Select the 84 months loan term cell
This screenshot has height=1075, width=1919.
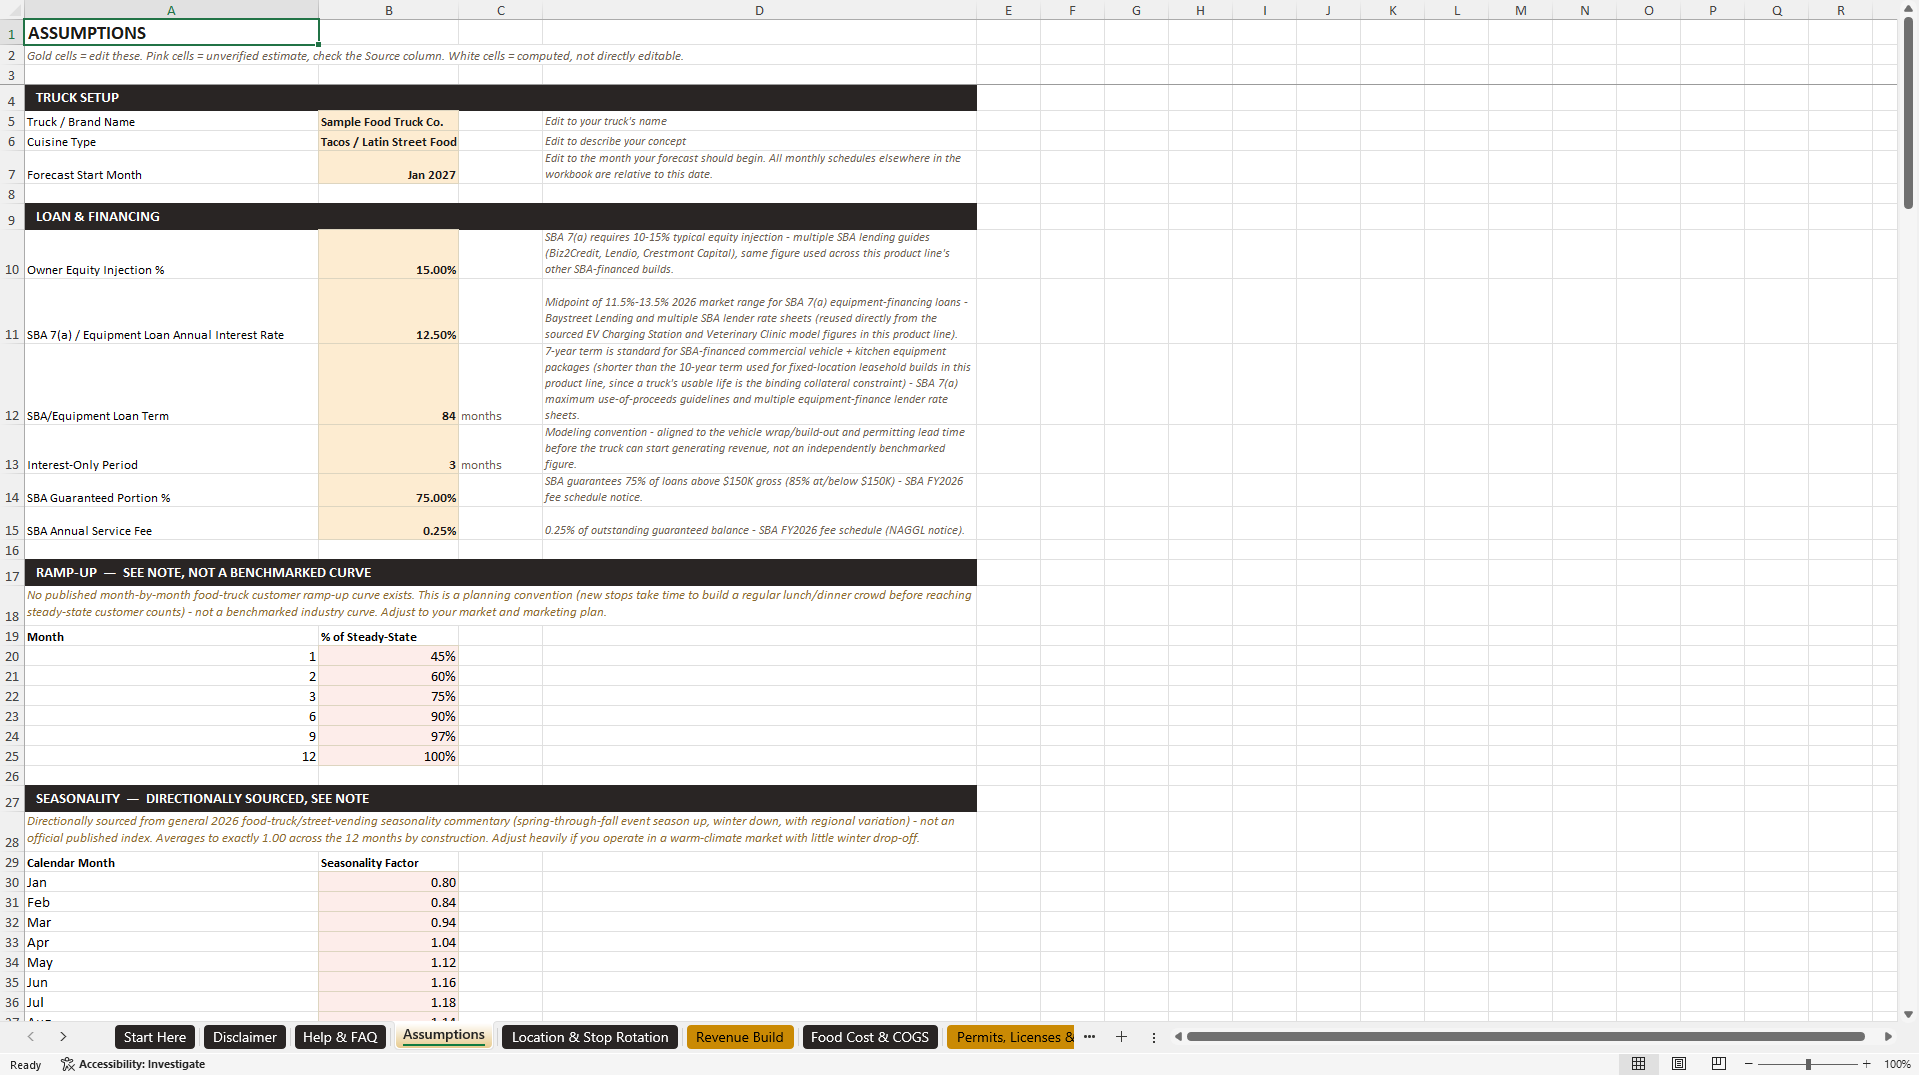tap(388, 384)
